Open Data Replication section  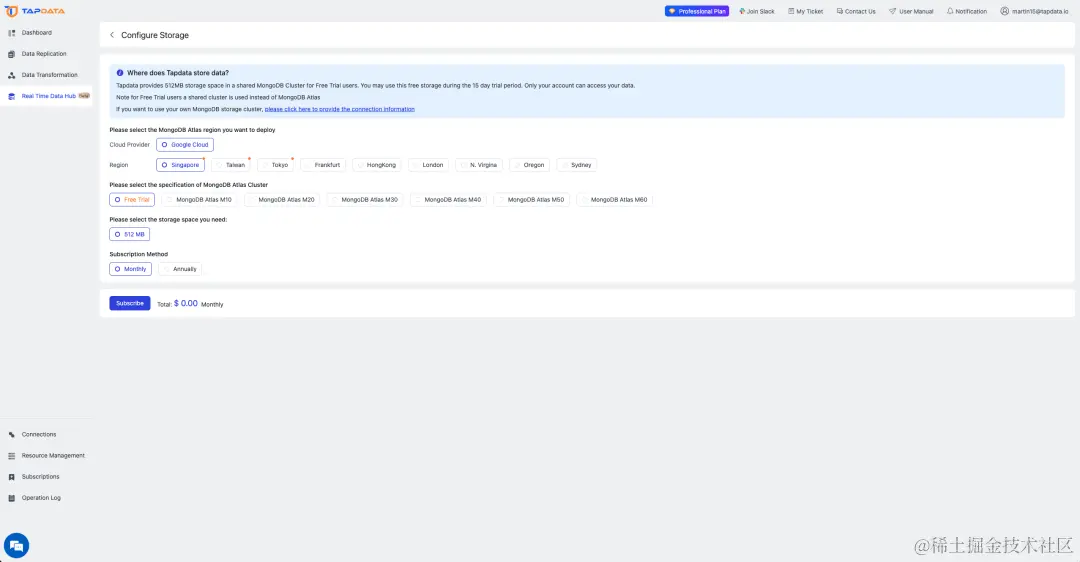pos(44,54)
